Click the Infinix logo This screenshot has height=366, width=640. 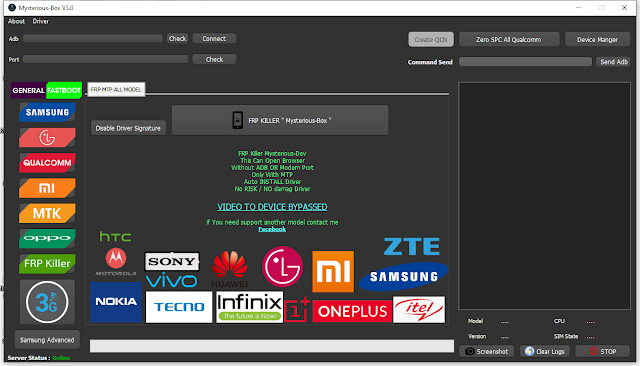[x=249, y=307]
